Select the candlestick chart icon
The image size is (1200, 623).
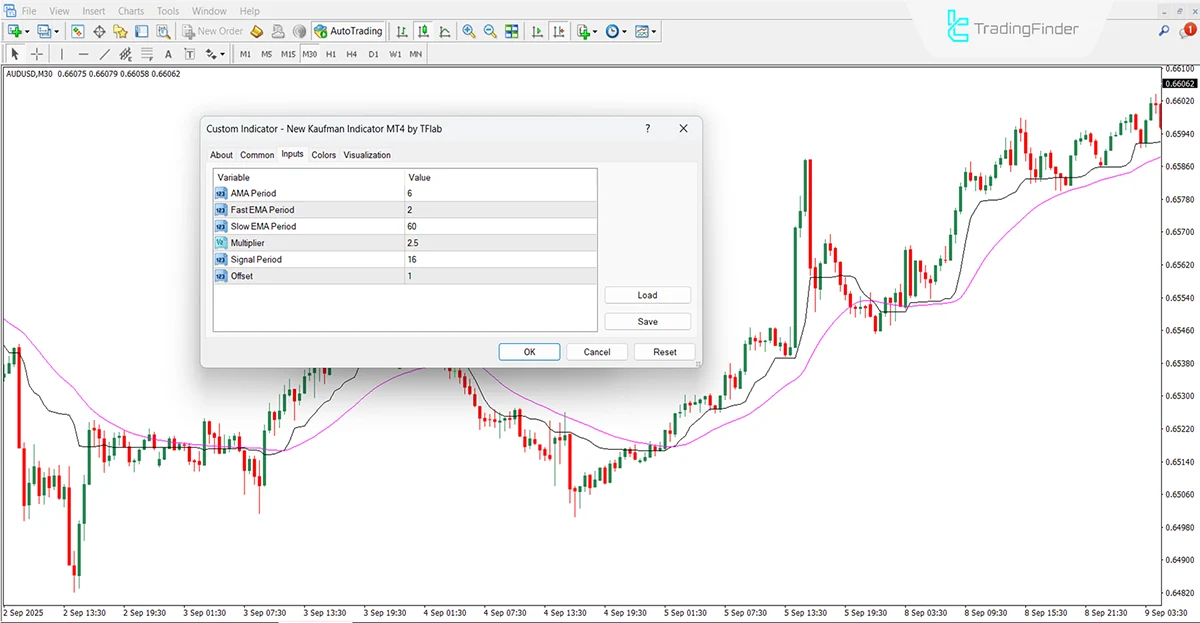point(423,31)
